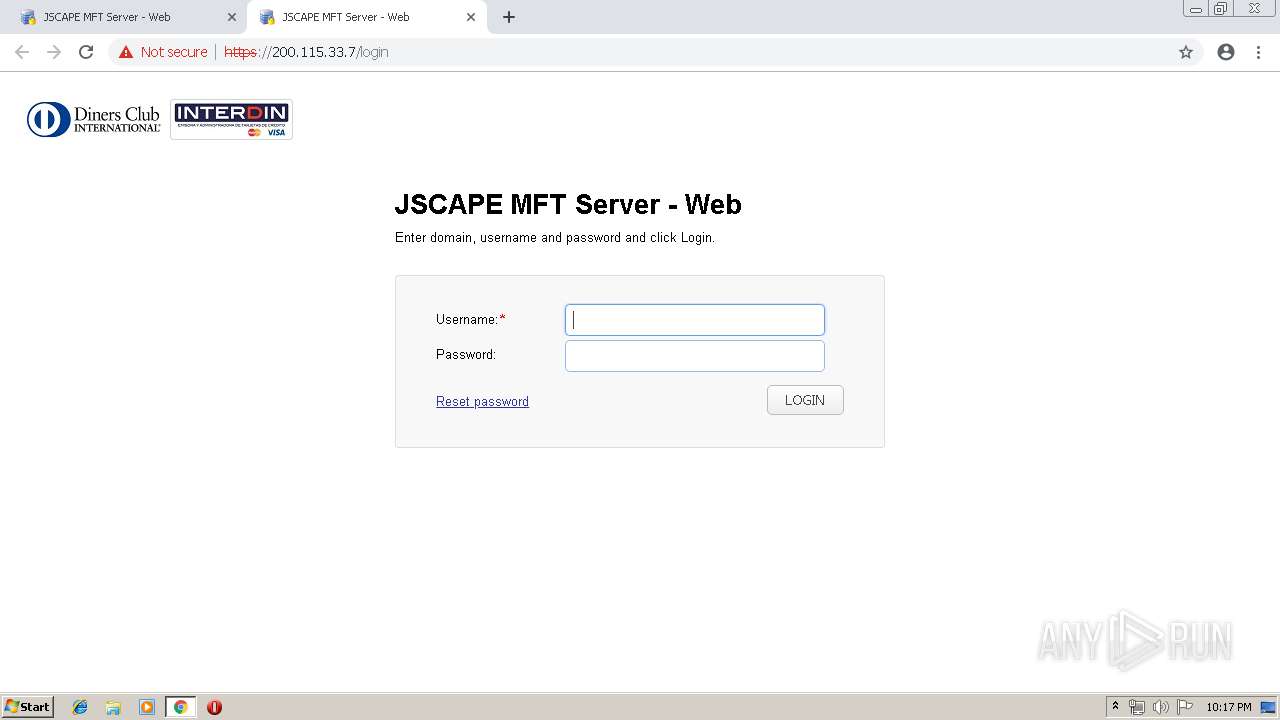Click the Not secure warning icon

[126, 52]
